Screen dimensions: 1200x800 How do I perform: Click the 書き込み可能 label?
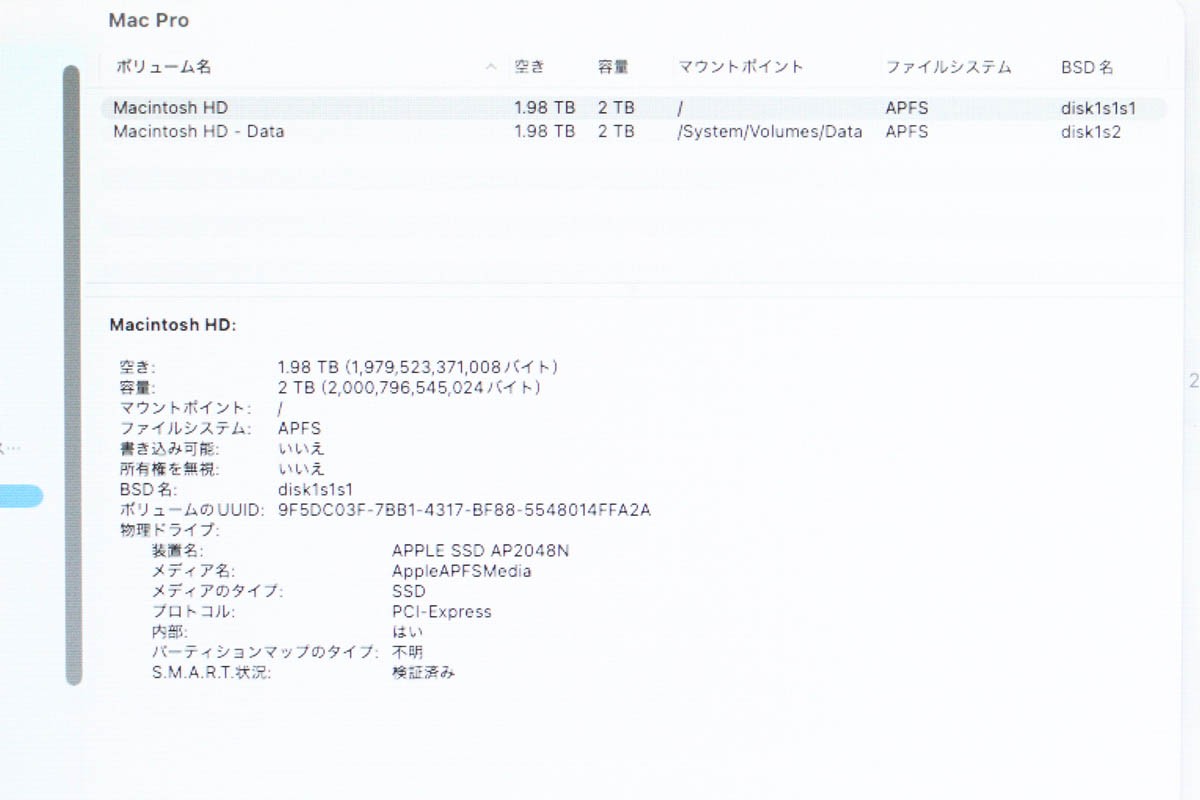click(x=168, y=448)
